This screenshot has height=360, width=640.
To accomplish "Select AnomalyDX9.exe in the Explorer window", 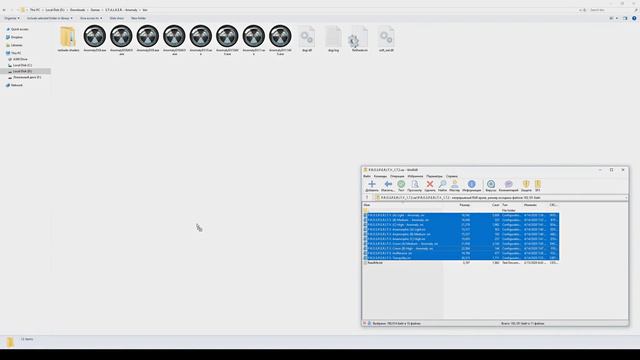I will (148, 39).
